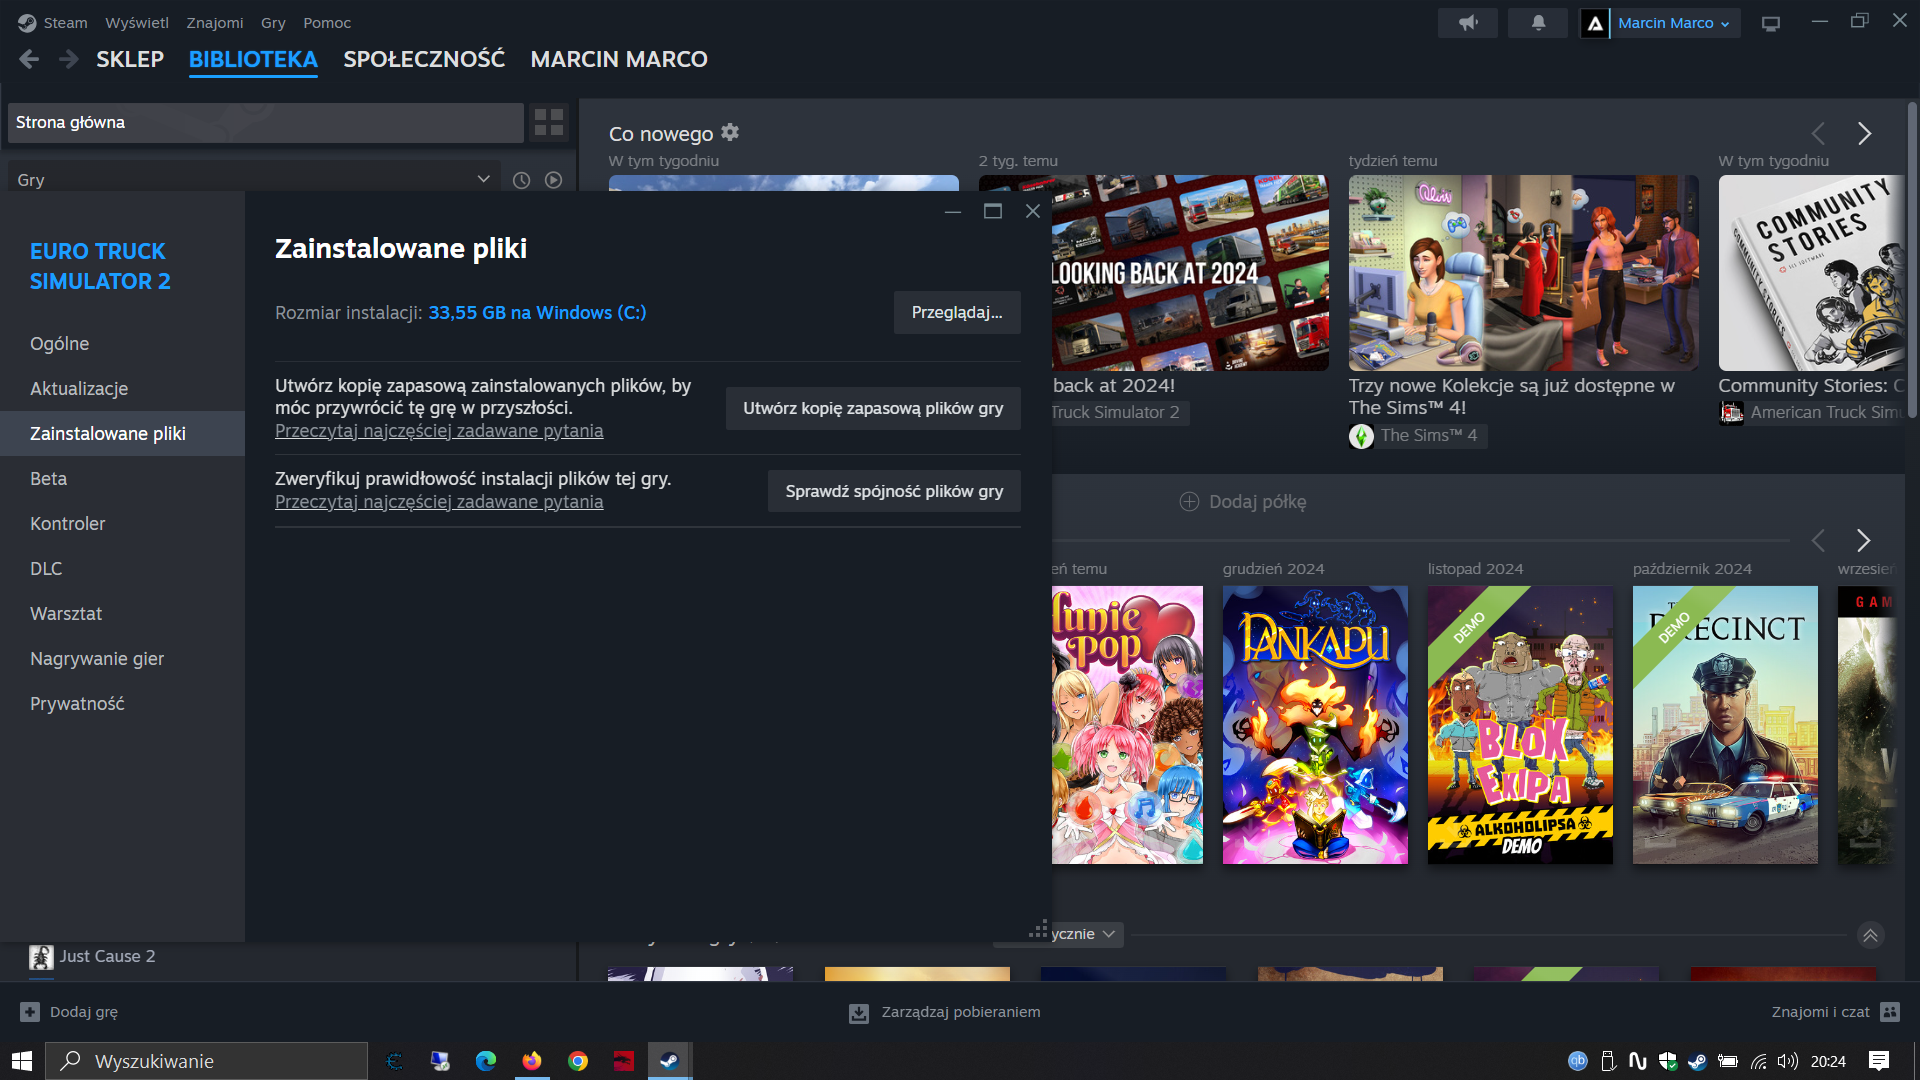Open Co nowego settings gear
This screenshot has width=1920, height=1080.
[730, 132]
